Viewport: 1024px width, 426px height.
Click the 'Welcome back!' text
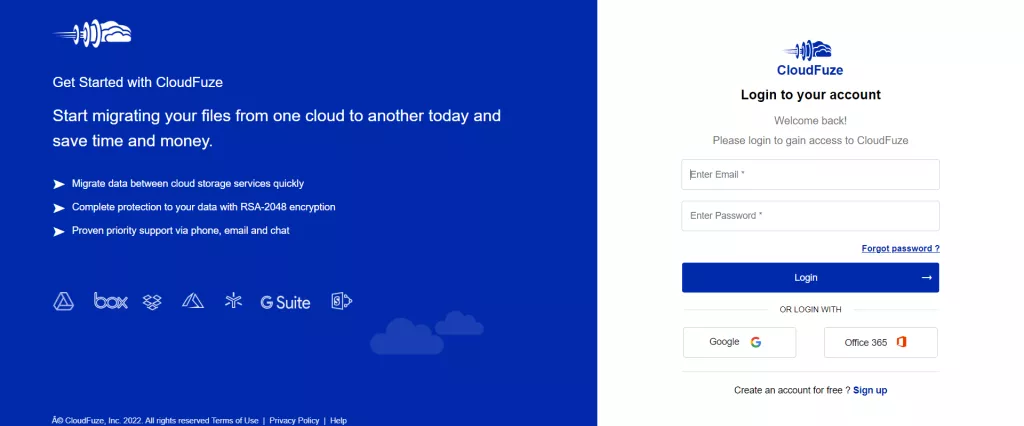coord(810,121)
